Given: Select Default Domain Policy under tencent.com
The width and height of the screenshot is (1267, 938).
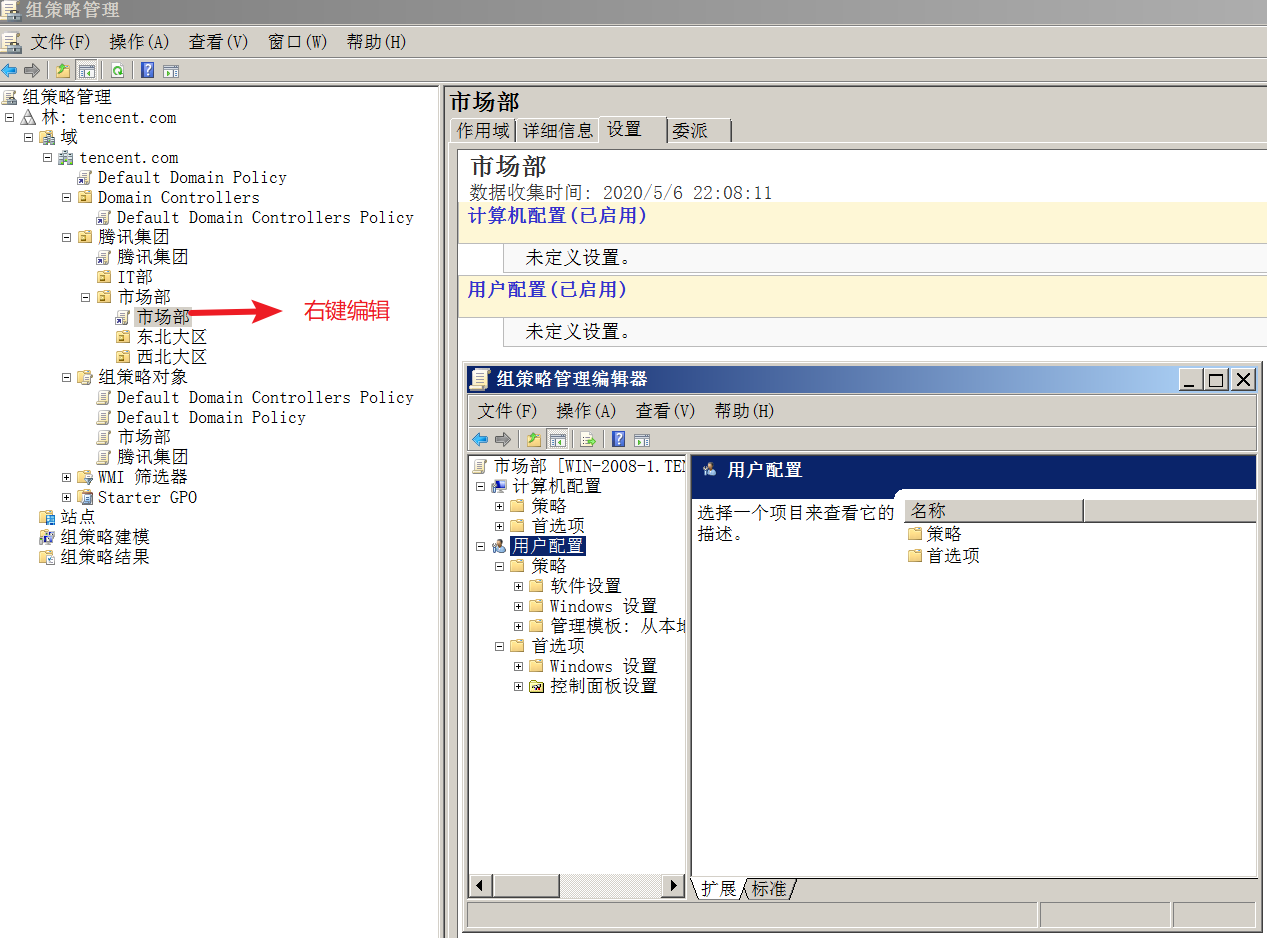Looking at the screenshot, I should pos(192,177).
